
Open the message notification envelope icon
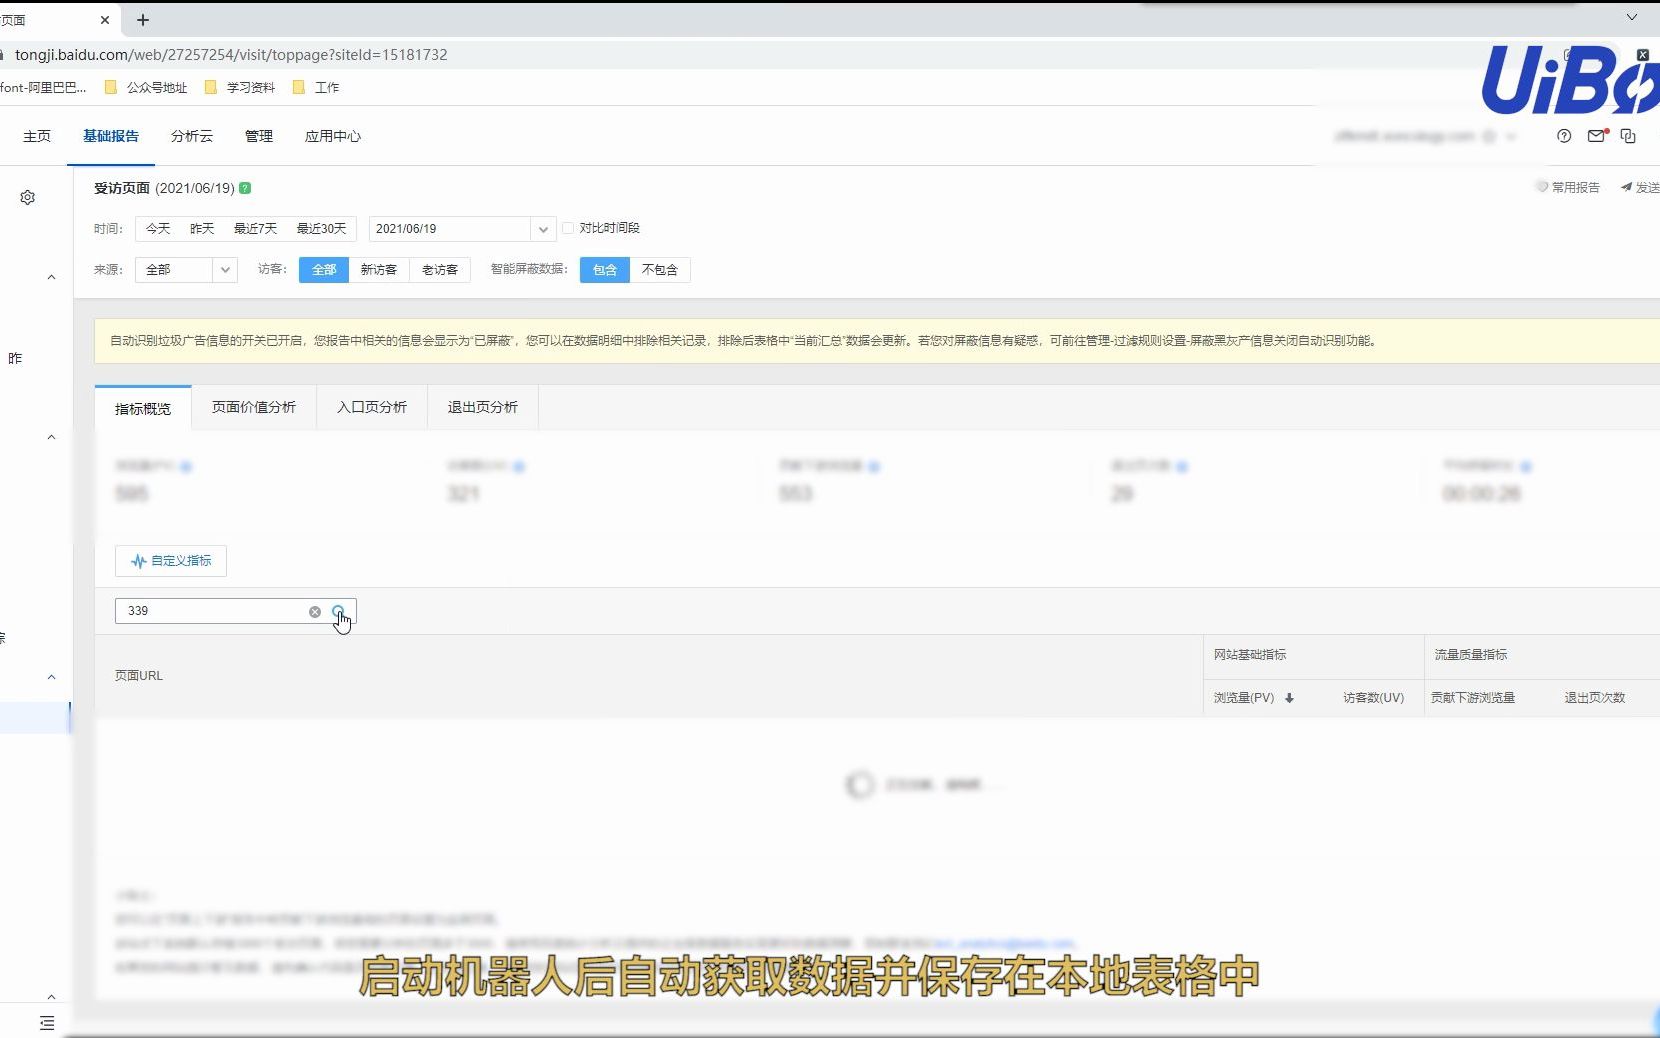1596,136
